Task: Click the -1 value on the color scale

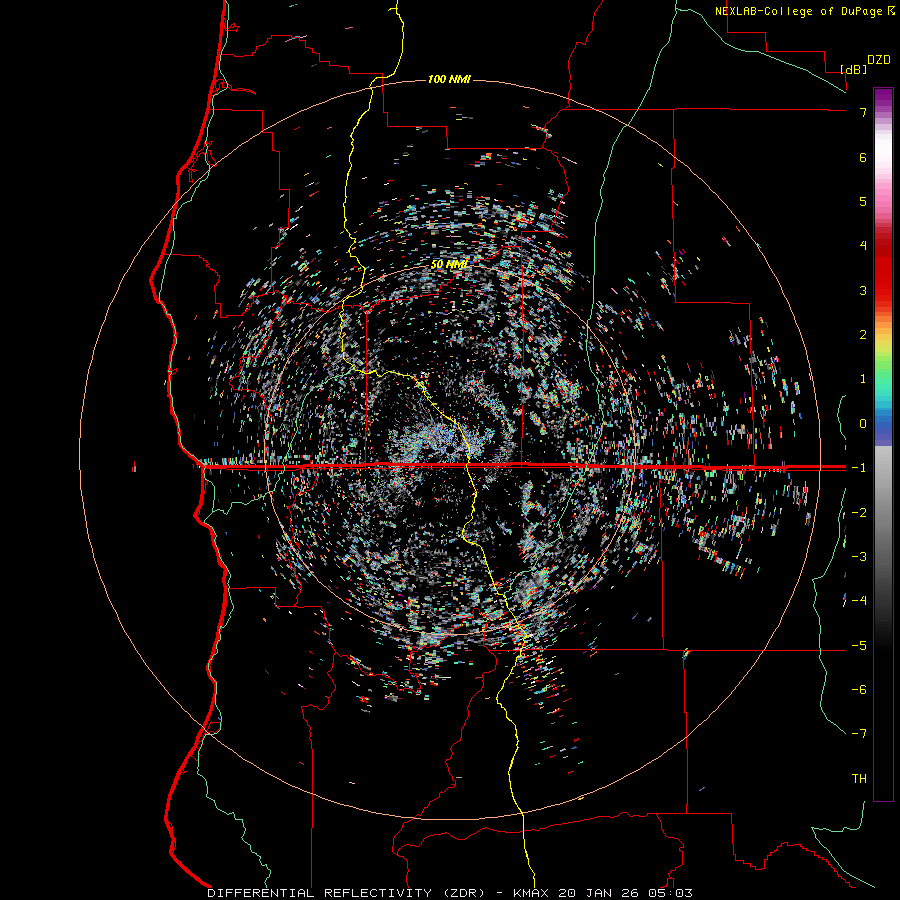Action: click(x=859, y=468)
